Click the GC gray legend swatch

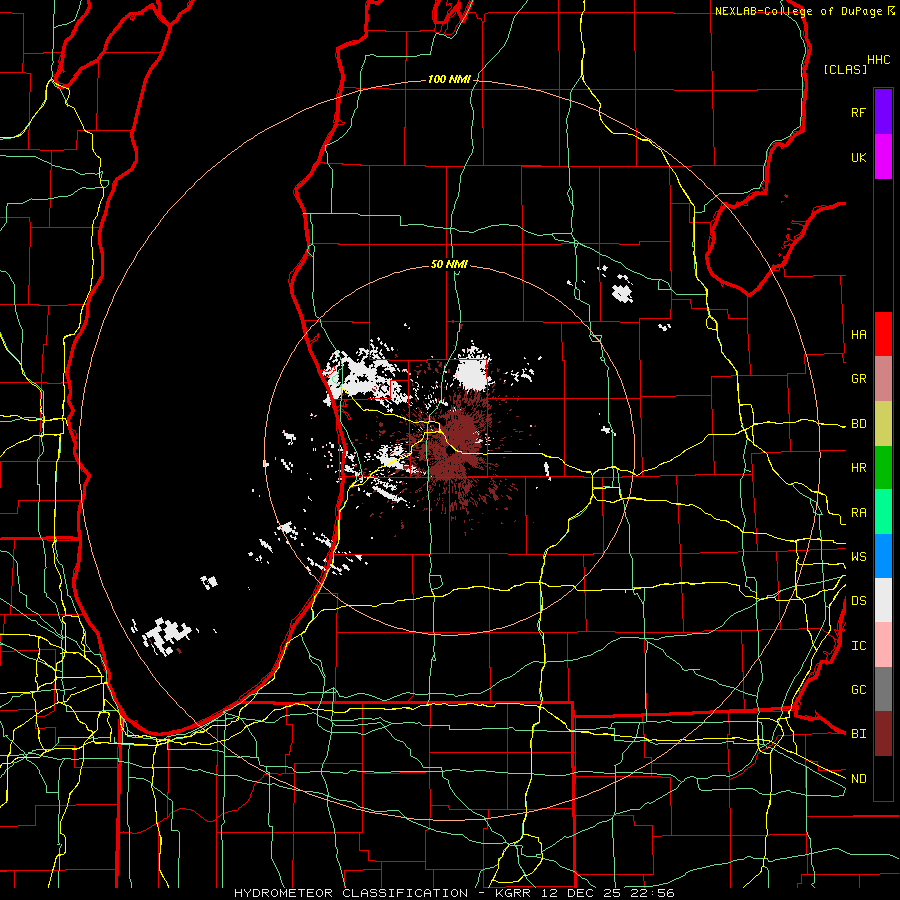883,689
